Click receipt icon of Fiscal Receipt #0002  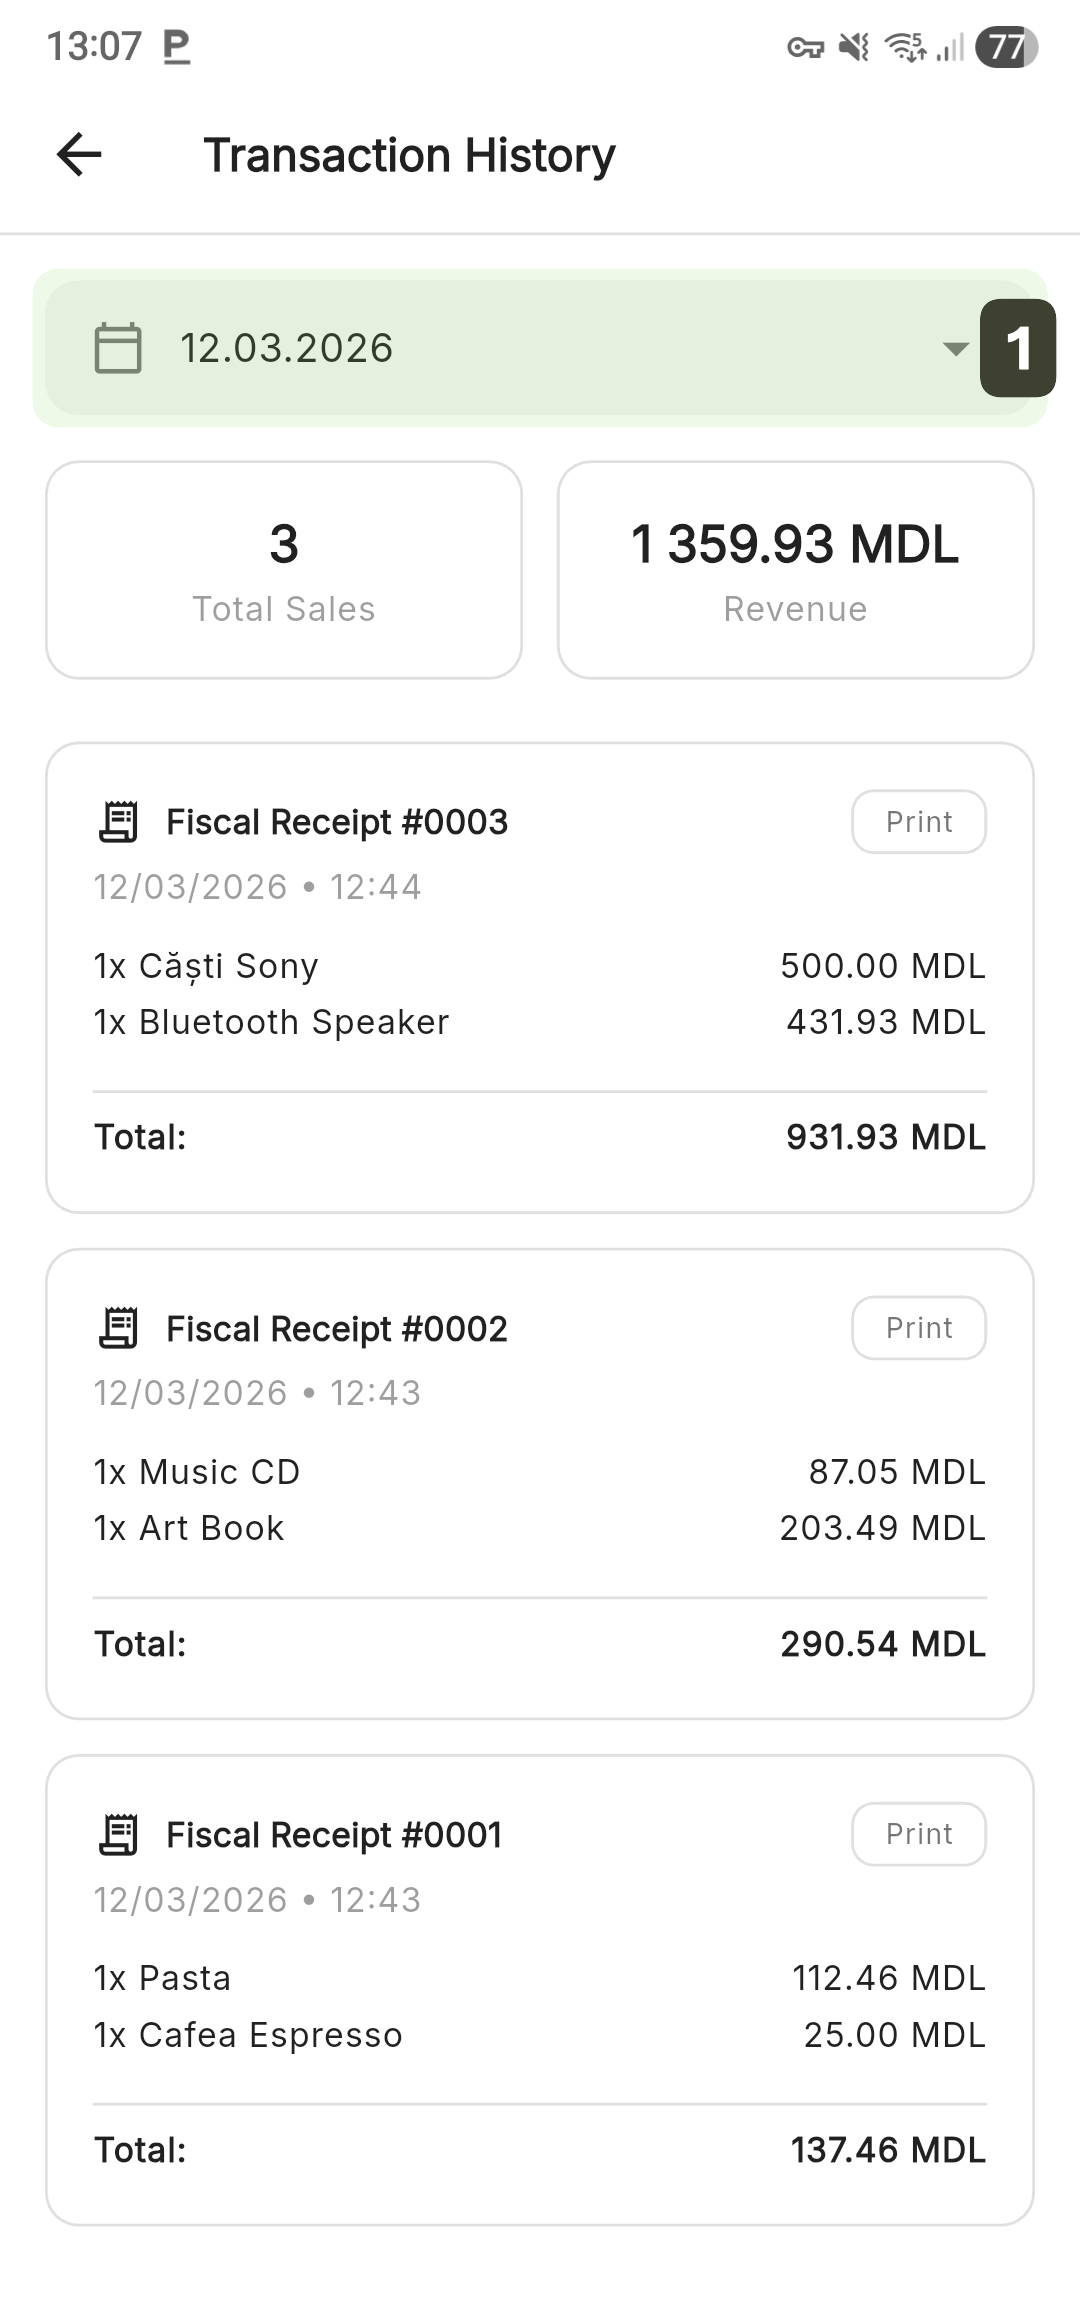coord(119,1328)
